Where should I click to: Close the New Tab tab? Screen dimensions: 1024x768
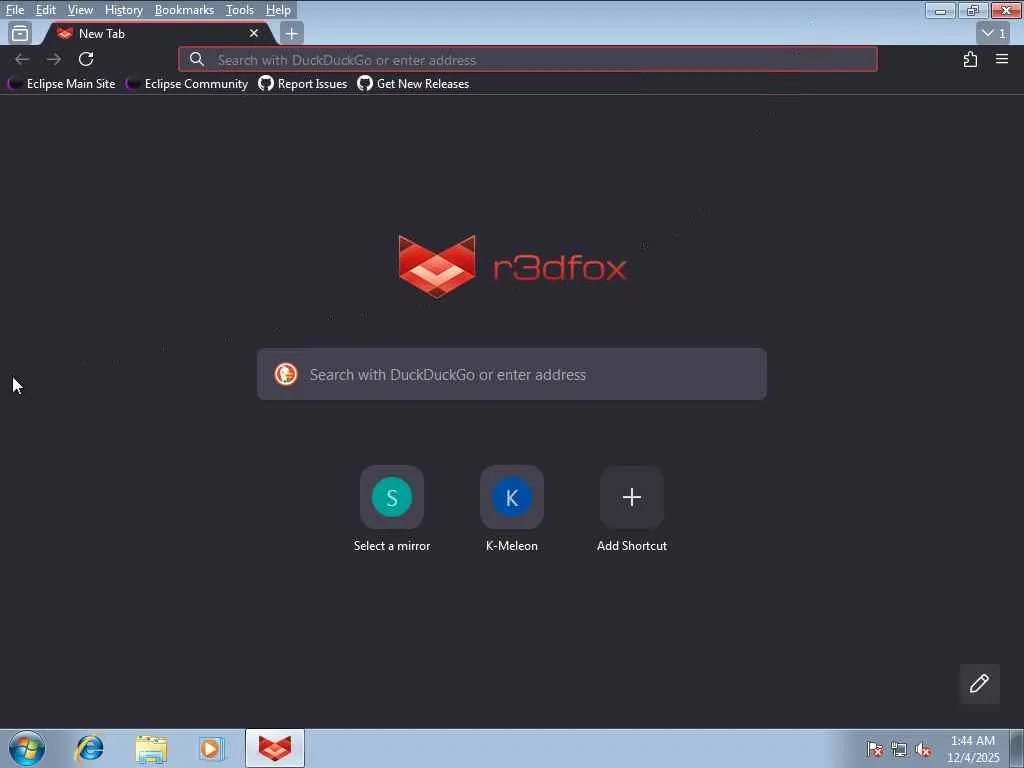click(x=254, y=33)
